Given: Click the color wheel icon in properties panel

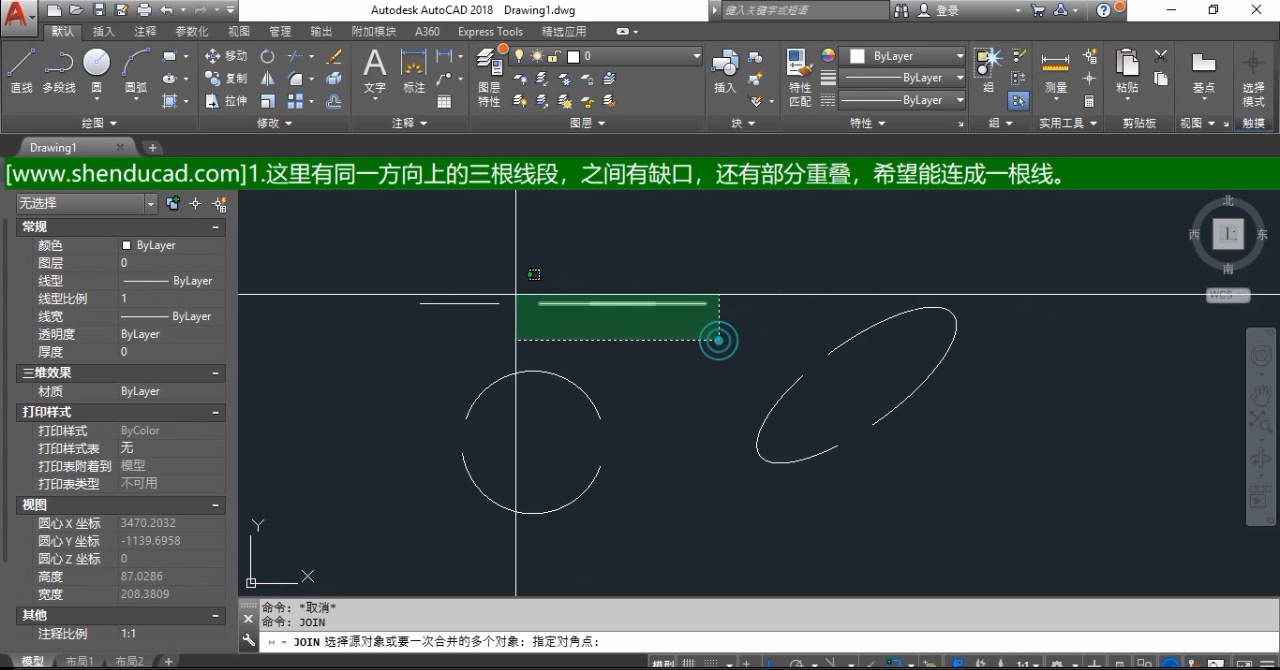Looking at the screenshot, I should 828,56.
